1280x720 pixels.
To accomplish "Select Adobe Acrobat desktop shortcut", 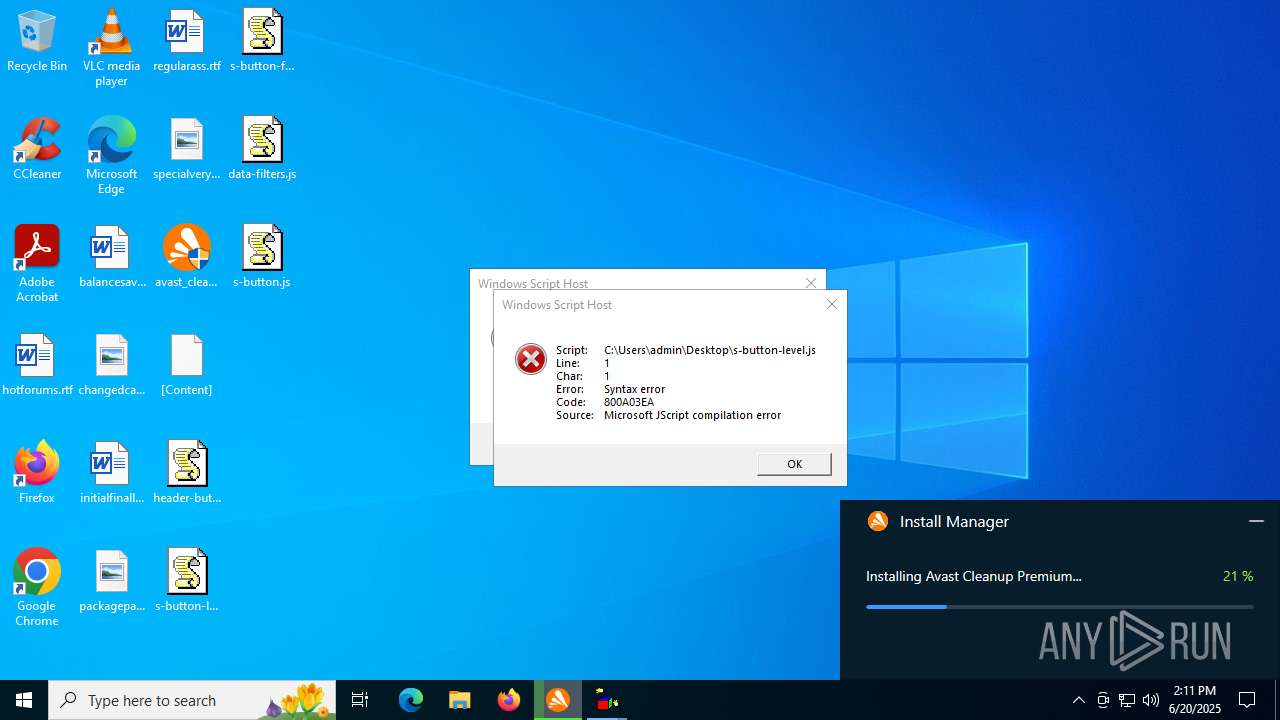I will (x=37, y=264).
